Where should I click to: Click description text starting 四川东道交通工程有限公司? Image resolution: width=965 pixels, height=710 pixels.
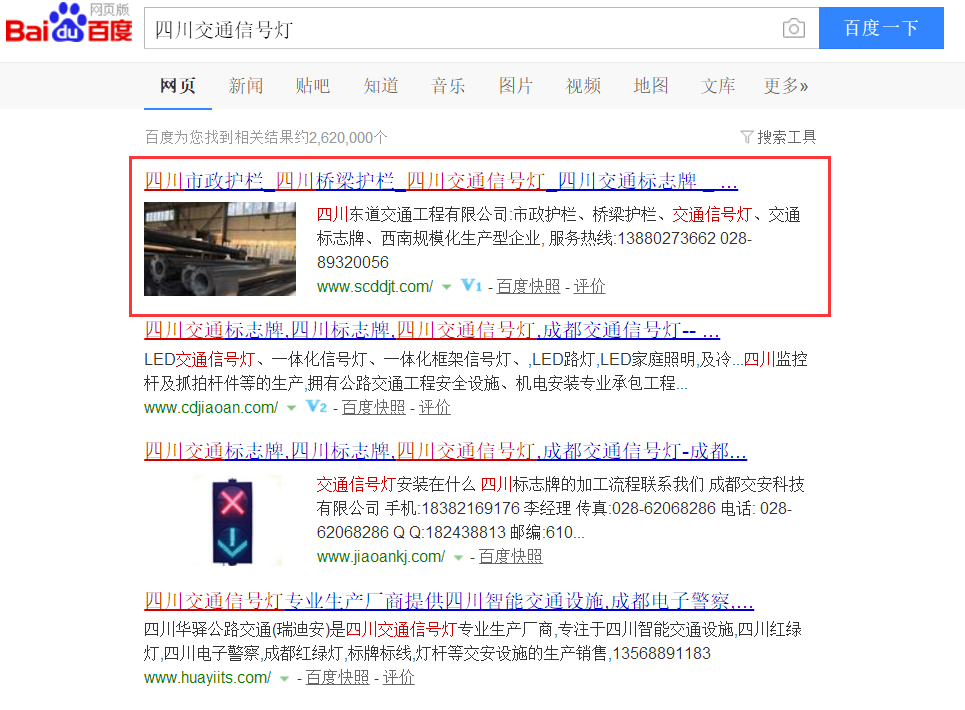(559, 238)
